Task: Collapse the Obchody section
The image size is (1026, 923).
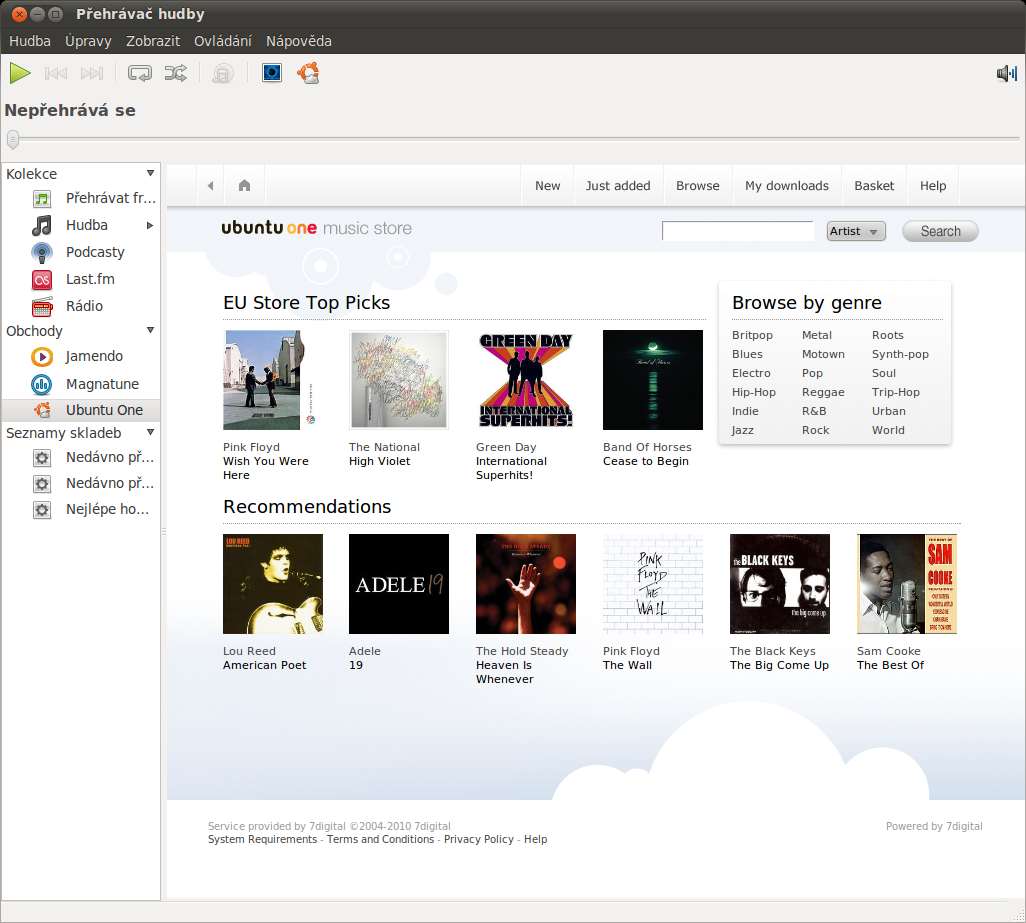Action: [x=150, y=330]
